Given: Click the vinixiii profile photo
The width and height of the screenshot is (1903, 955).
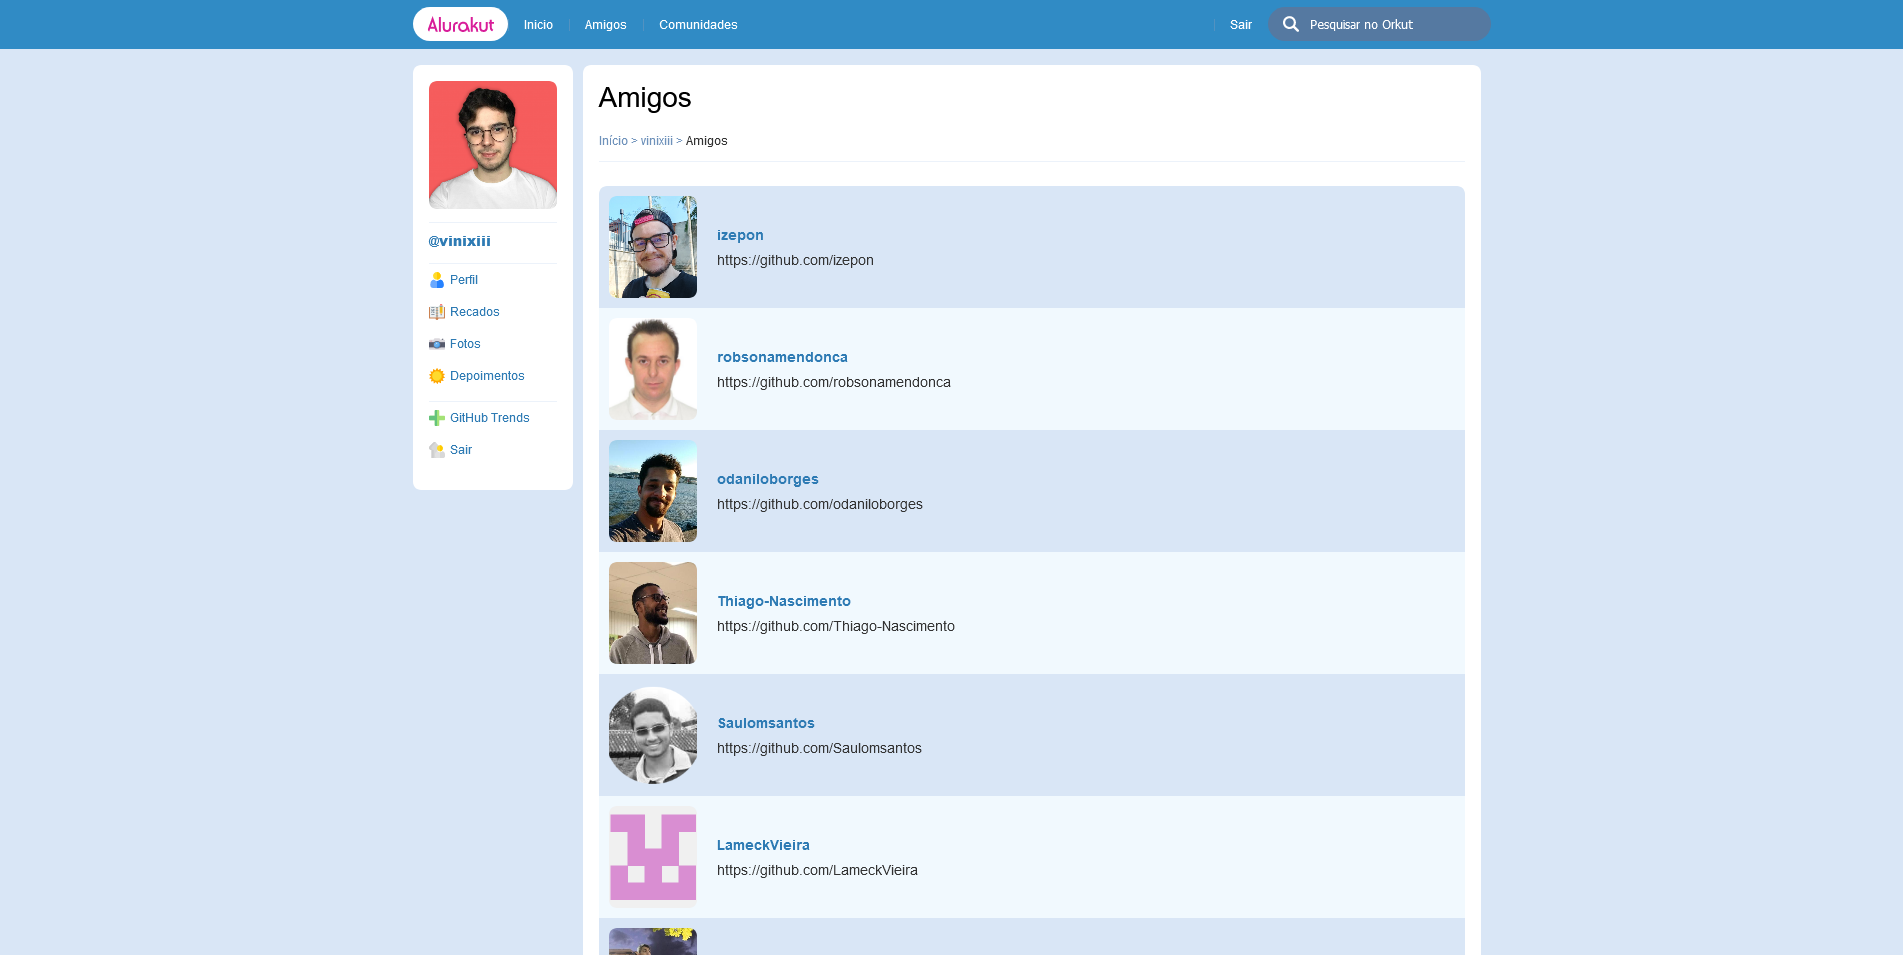Looking at the screenshot, I should tap(493, 145).
